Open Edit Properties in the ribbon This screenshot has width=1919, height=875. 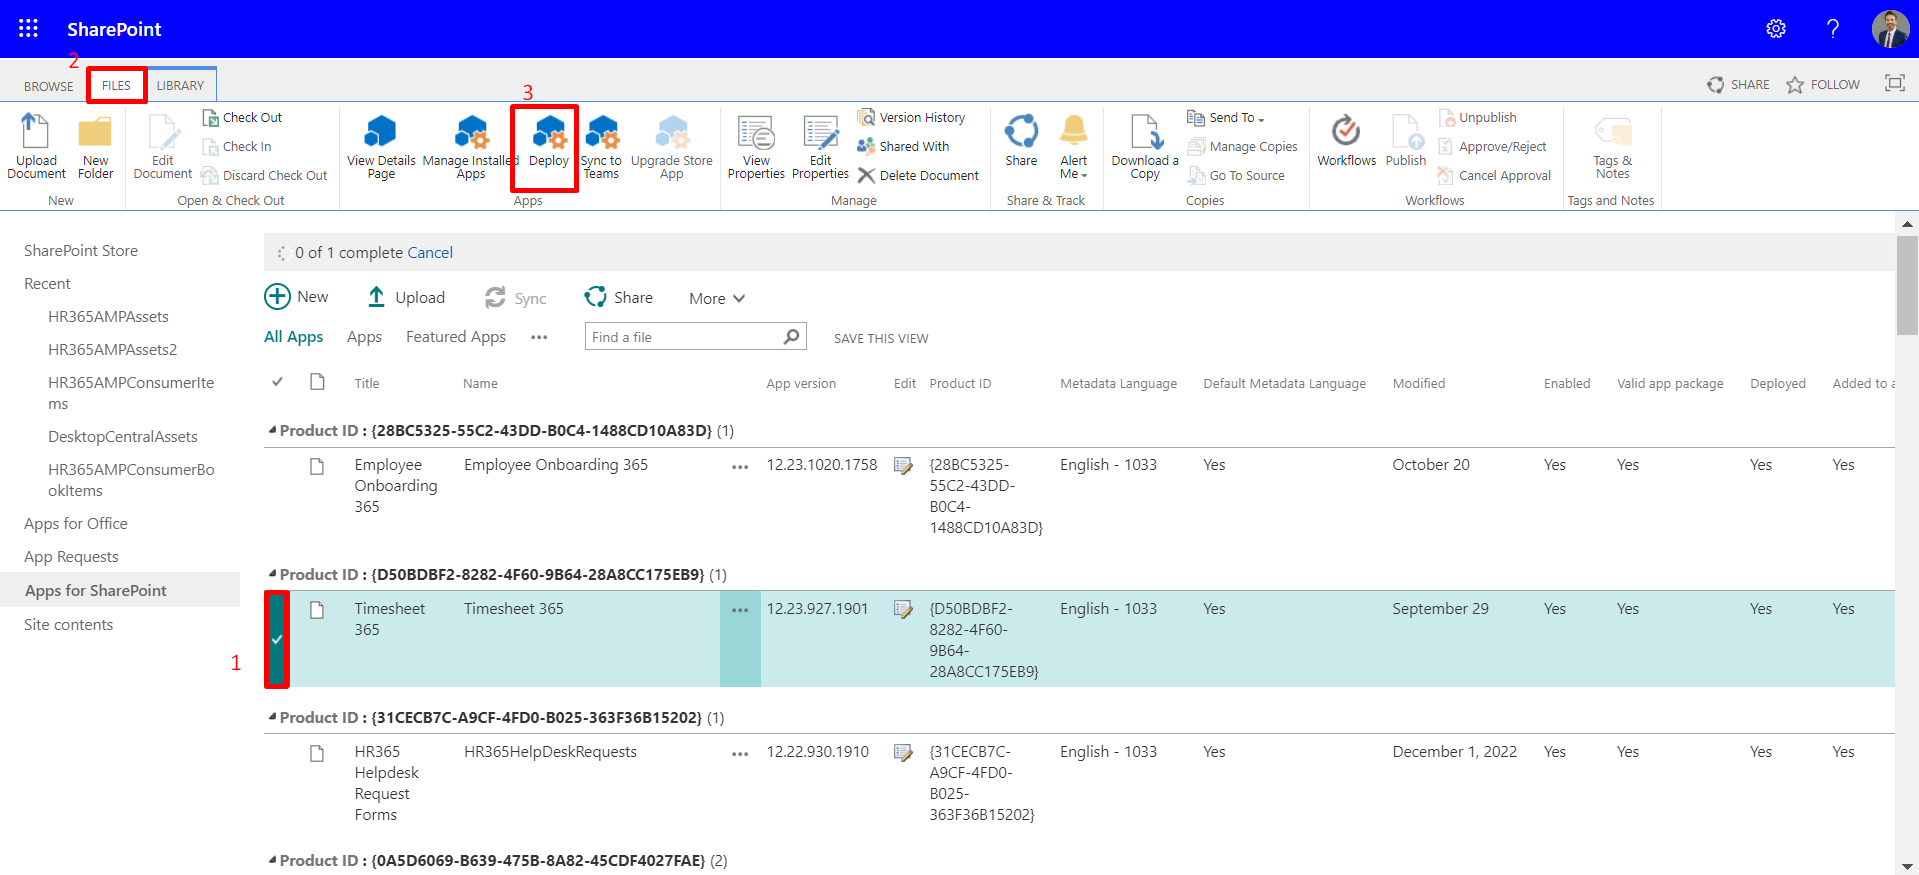[x=820, y=147]
